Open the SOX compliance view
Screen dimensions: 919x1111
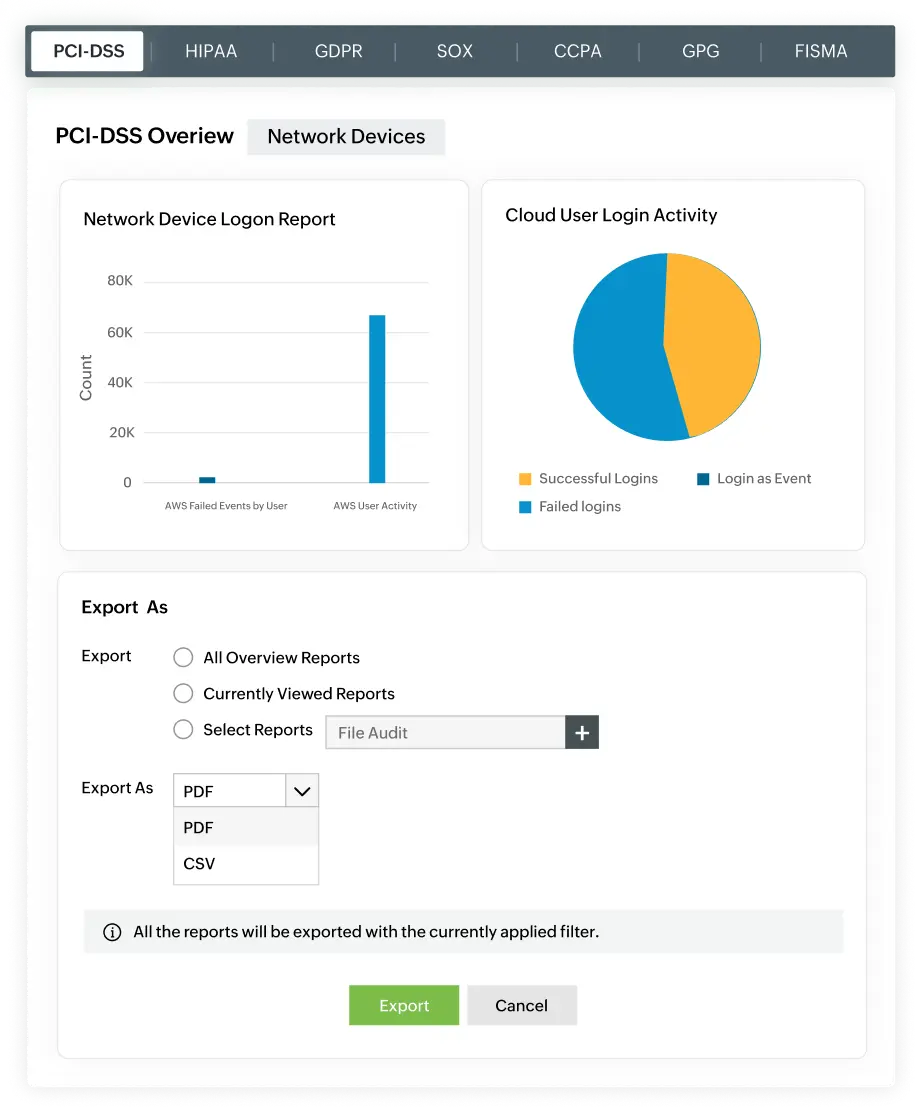coord(455,51)
